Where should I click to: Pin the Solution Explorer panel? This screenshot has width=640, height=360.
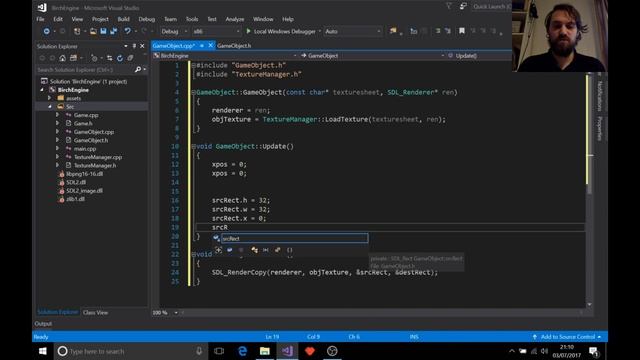[134, 46]
